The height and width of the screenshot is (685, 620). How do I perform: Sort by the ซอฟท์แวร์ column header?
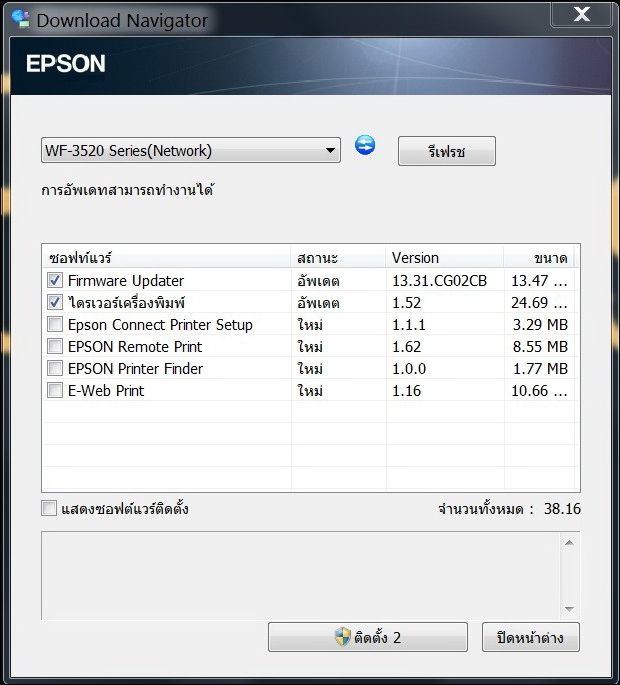(166, 257)
